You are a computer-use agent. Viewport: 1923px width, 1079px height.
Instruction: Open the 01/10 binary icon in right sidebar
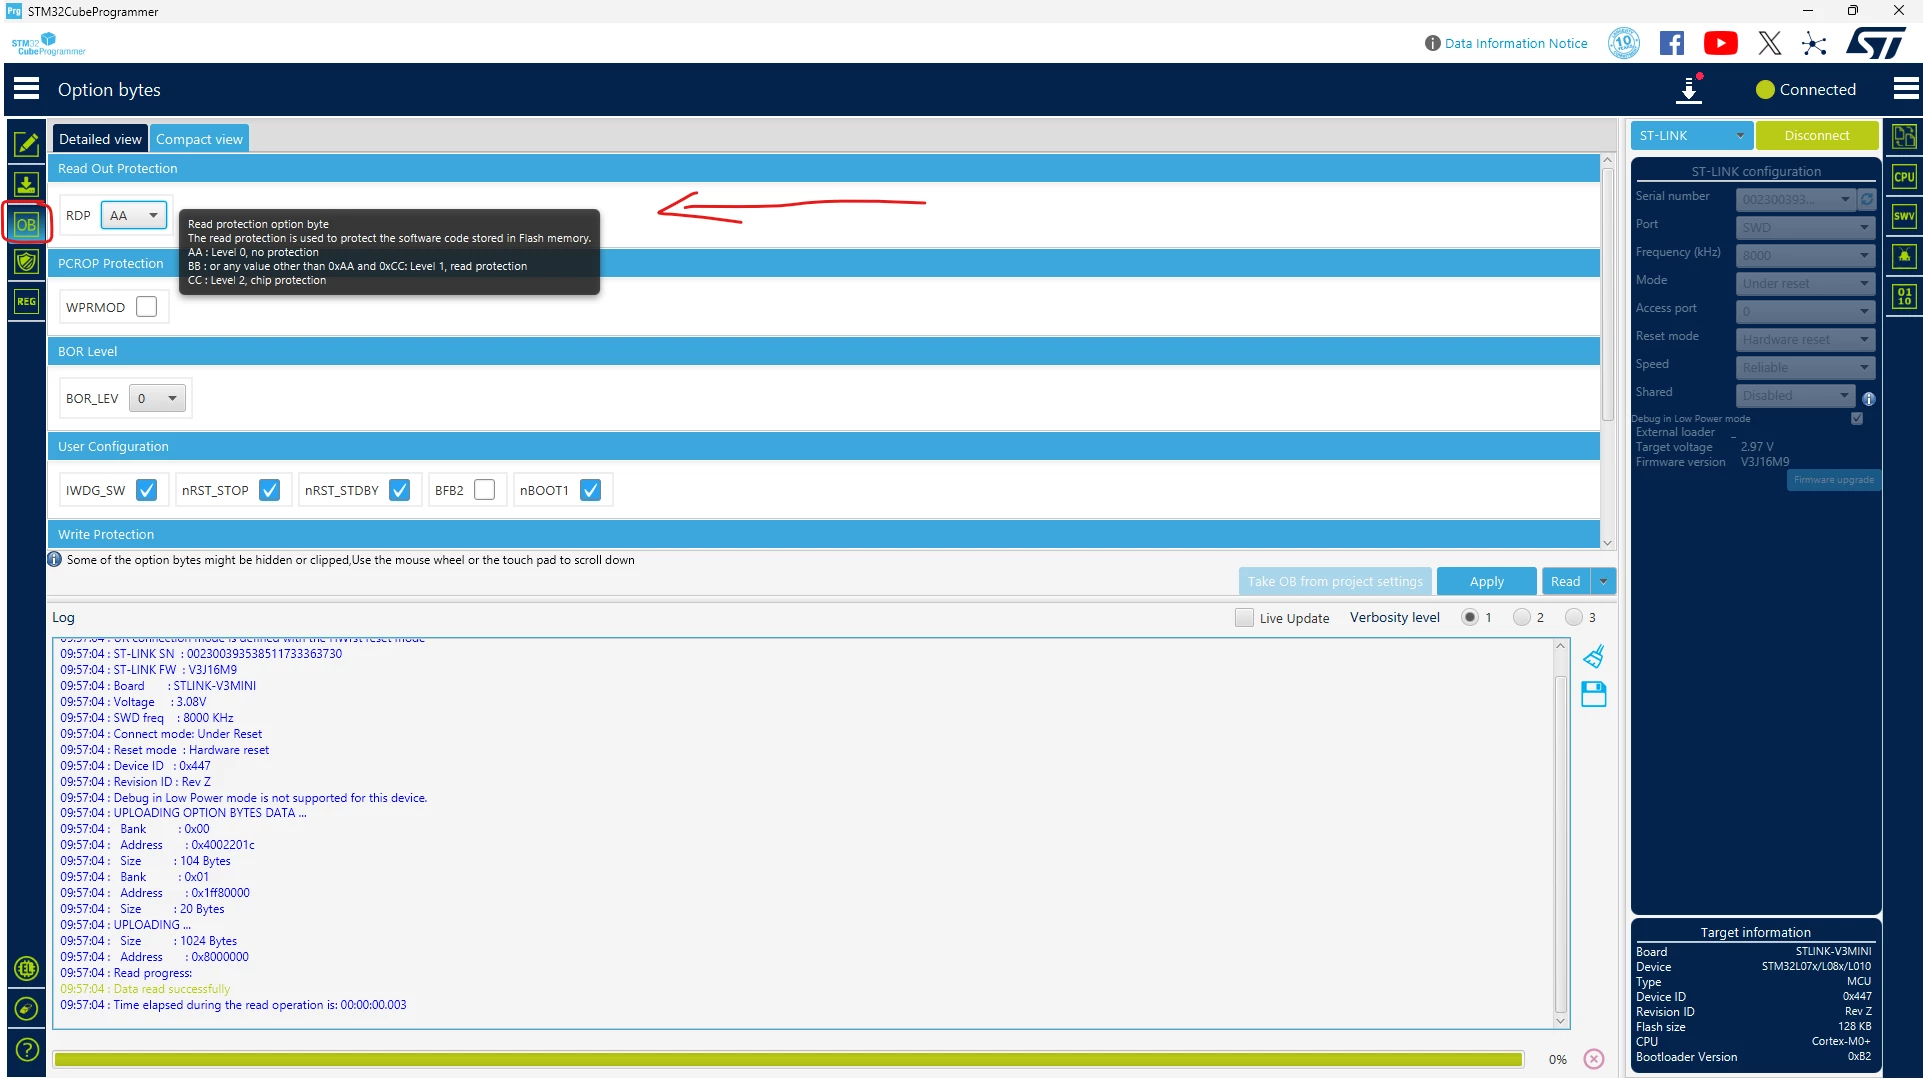[1904, 296]
